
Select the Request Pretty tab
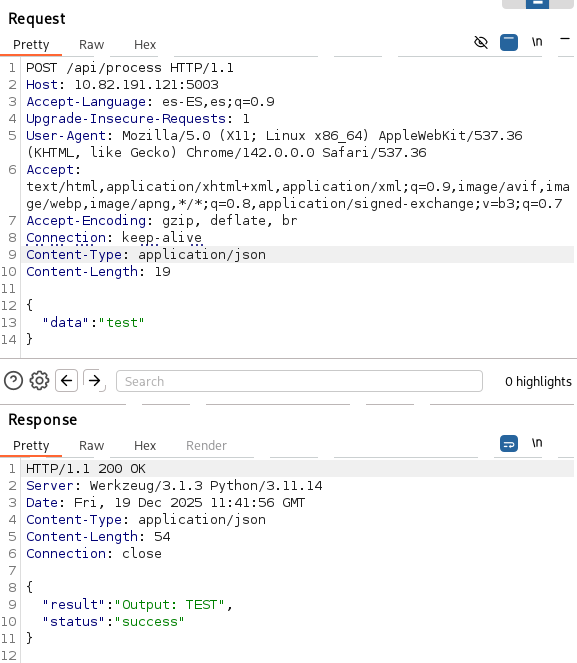(x=31, y=44)
